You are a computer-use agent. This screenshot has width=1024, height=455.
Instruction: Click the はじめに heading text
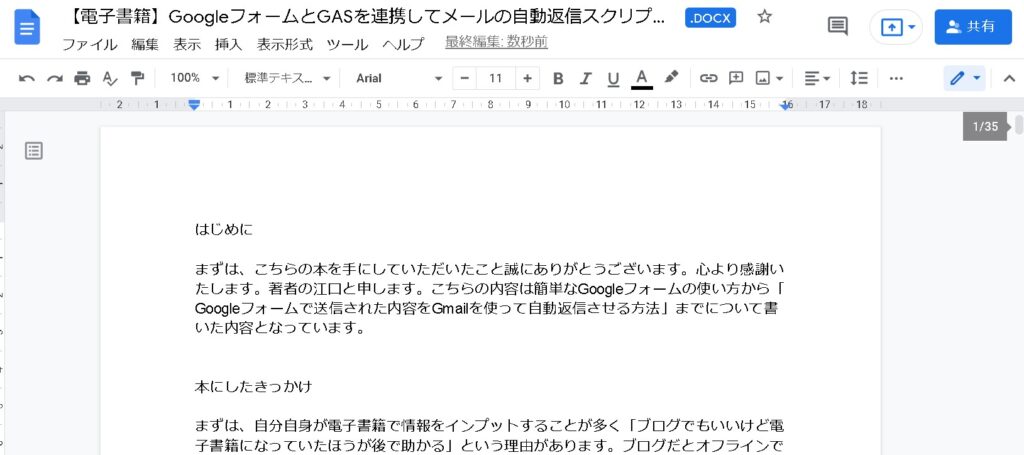[x=223, y=229]
